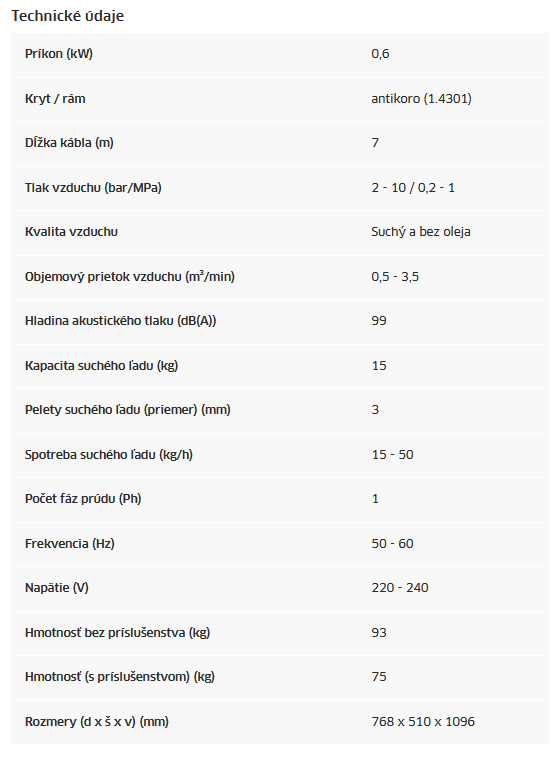Select the Príkon (kW) row label
Image resolution: width=555 pixels, height=767 pixels.
[x=59, y=54]
